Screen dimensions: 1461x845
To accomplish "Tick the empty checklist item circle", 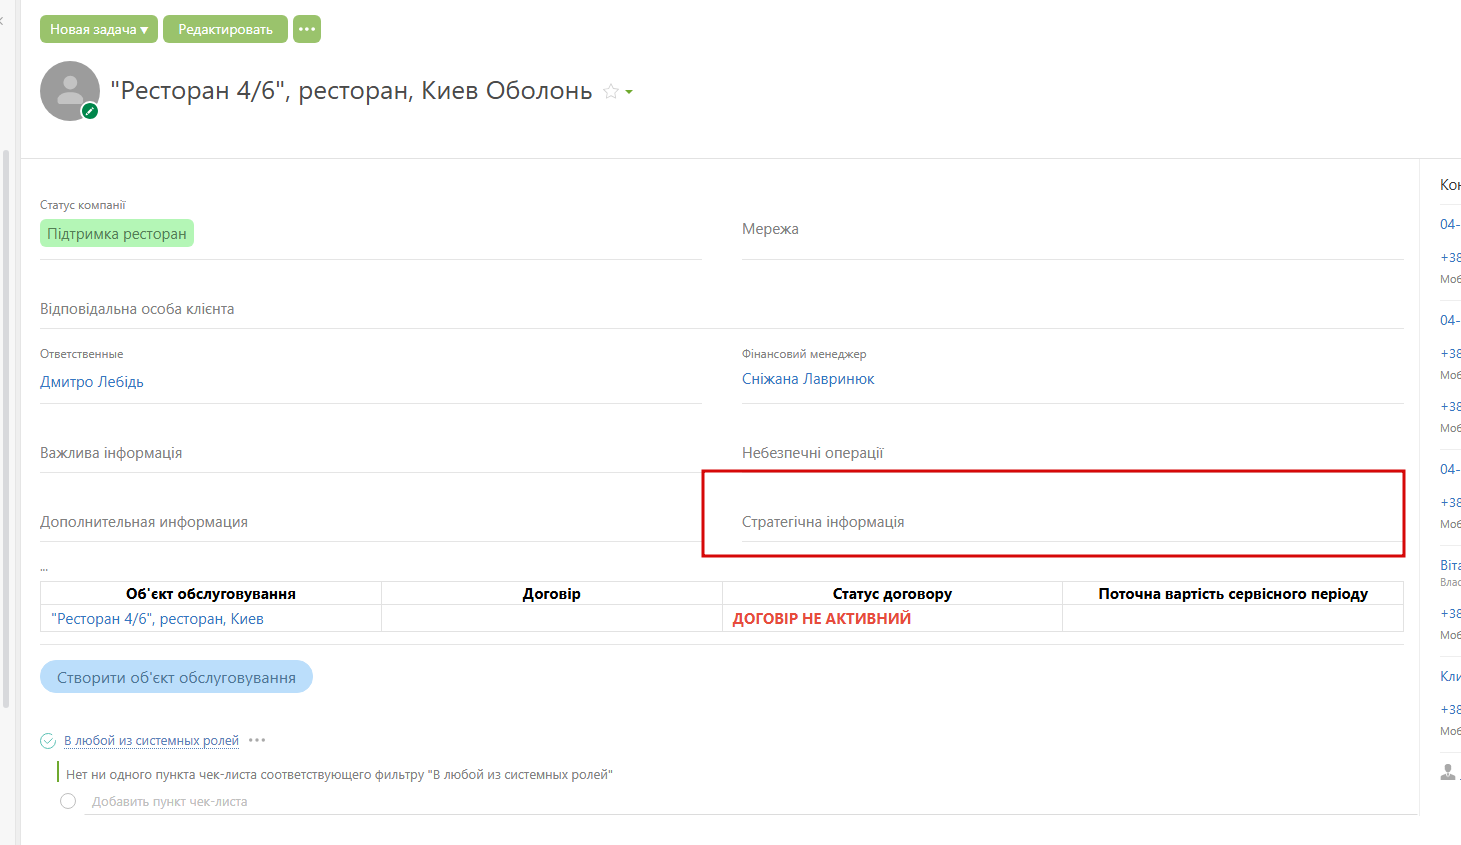I will click(68, 801).
